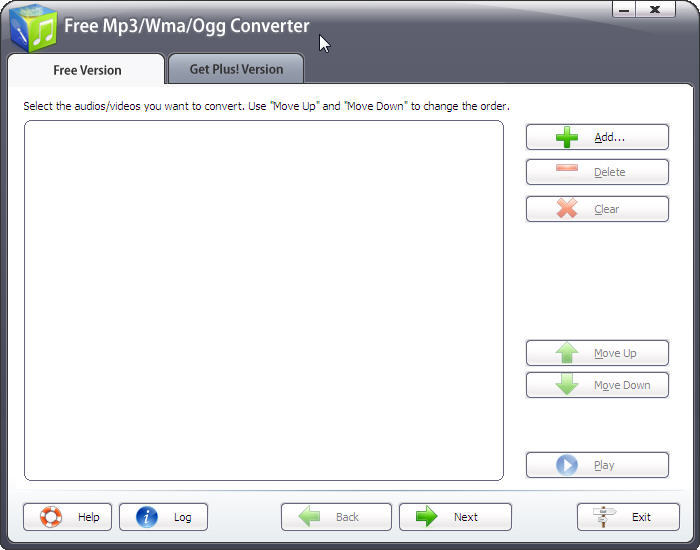
Task: Click the Delete button
Action: [597, 172]
